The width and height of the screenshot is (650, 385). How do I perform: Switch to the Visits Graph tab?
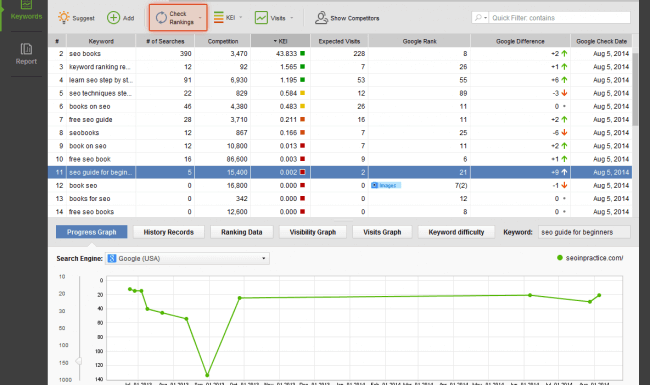382,232
